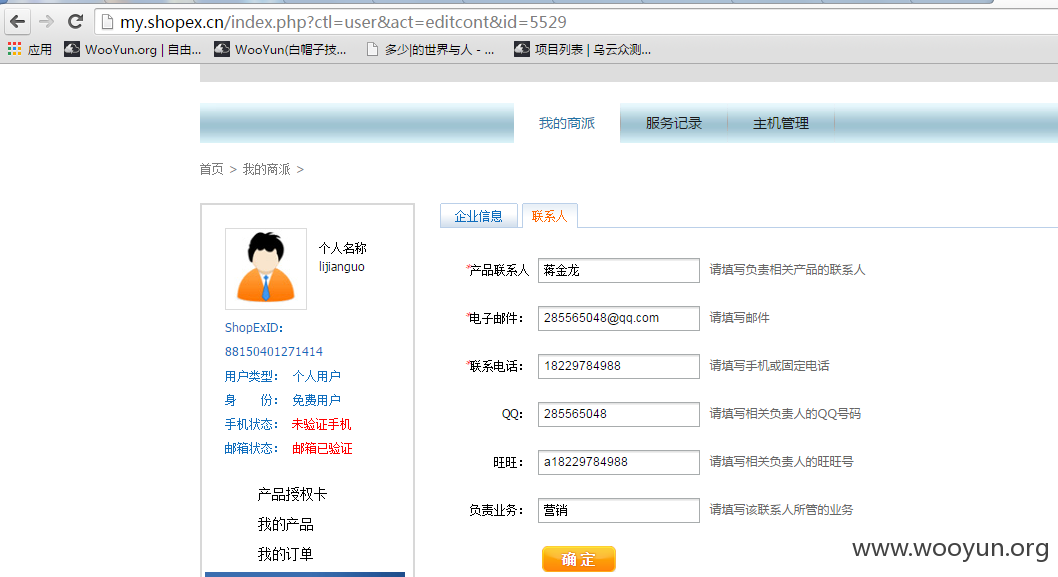Click the user avatar picture

(x=266, y=269)
